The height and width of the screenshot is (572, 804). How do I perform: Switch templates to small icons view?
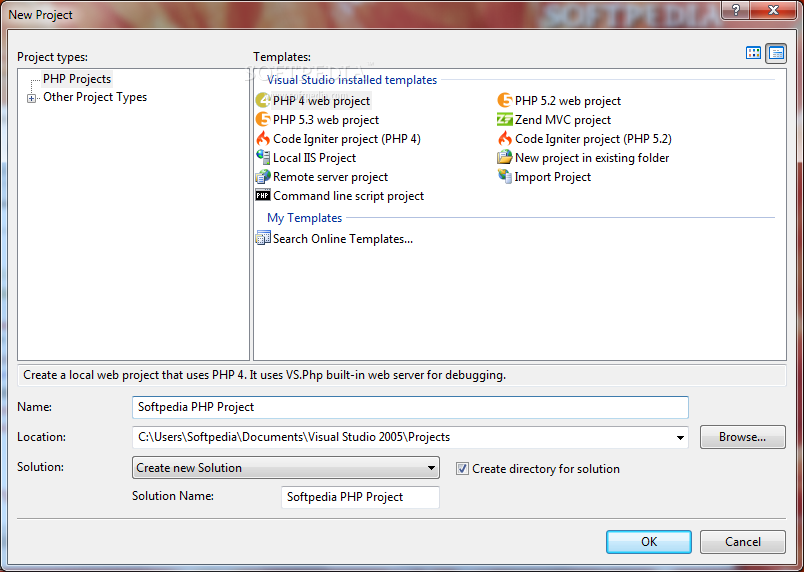776,53
